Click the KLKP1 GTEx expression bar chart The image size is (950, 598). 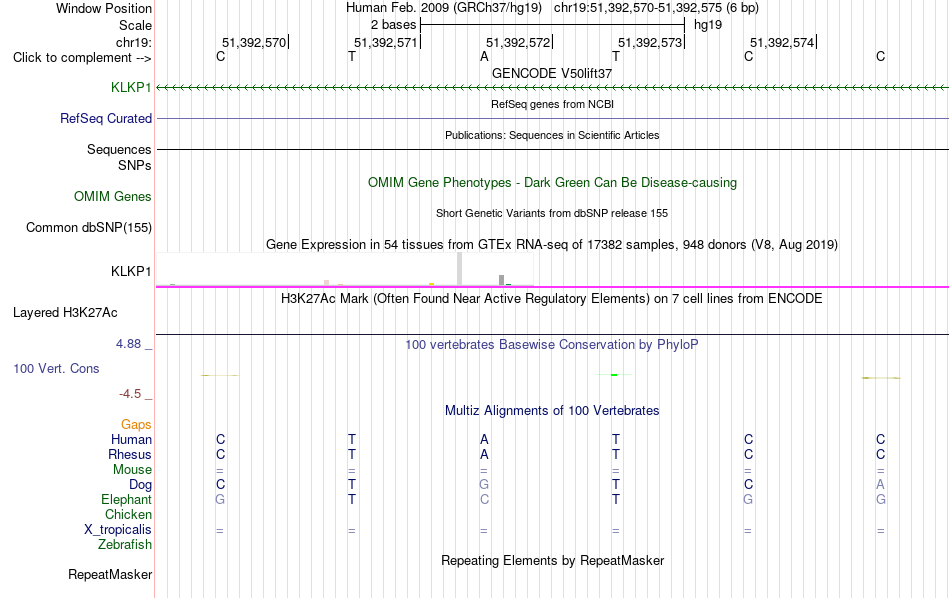point(345,269)
